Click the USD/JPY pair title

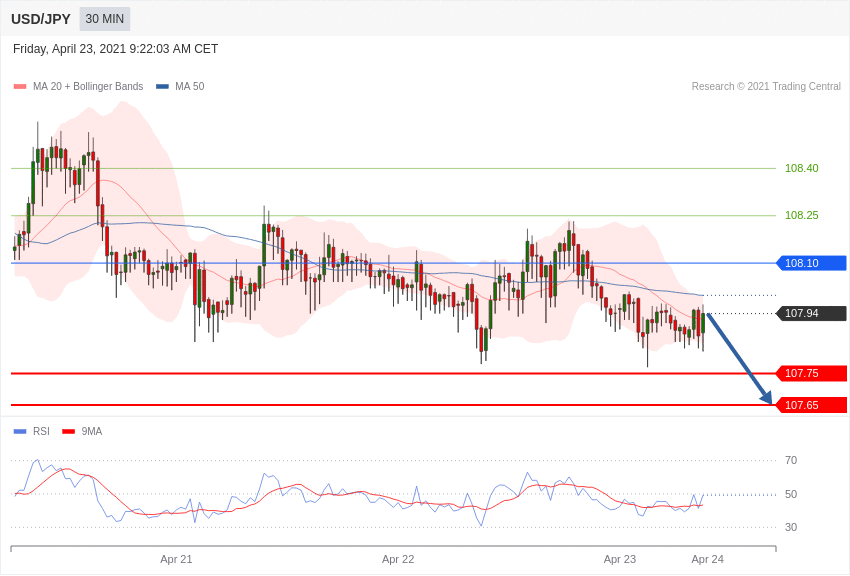pyautogui.click(x=41, y=19)
